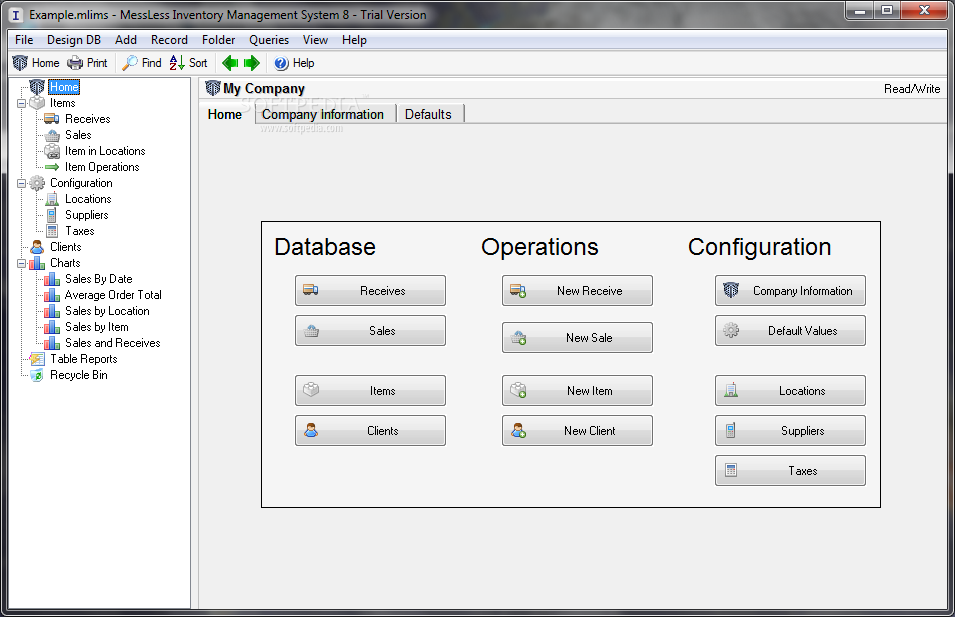
Task: Click the Table Reports icon in tree
Action: click(x=37, y=359)
